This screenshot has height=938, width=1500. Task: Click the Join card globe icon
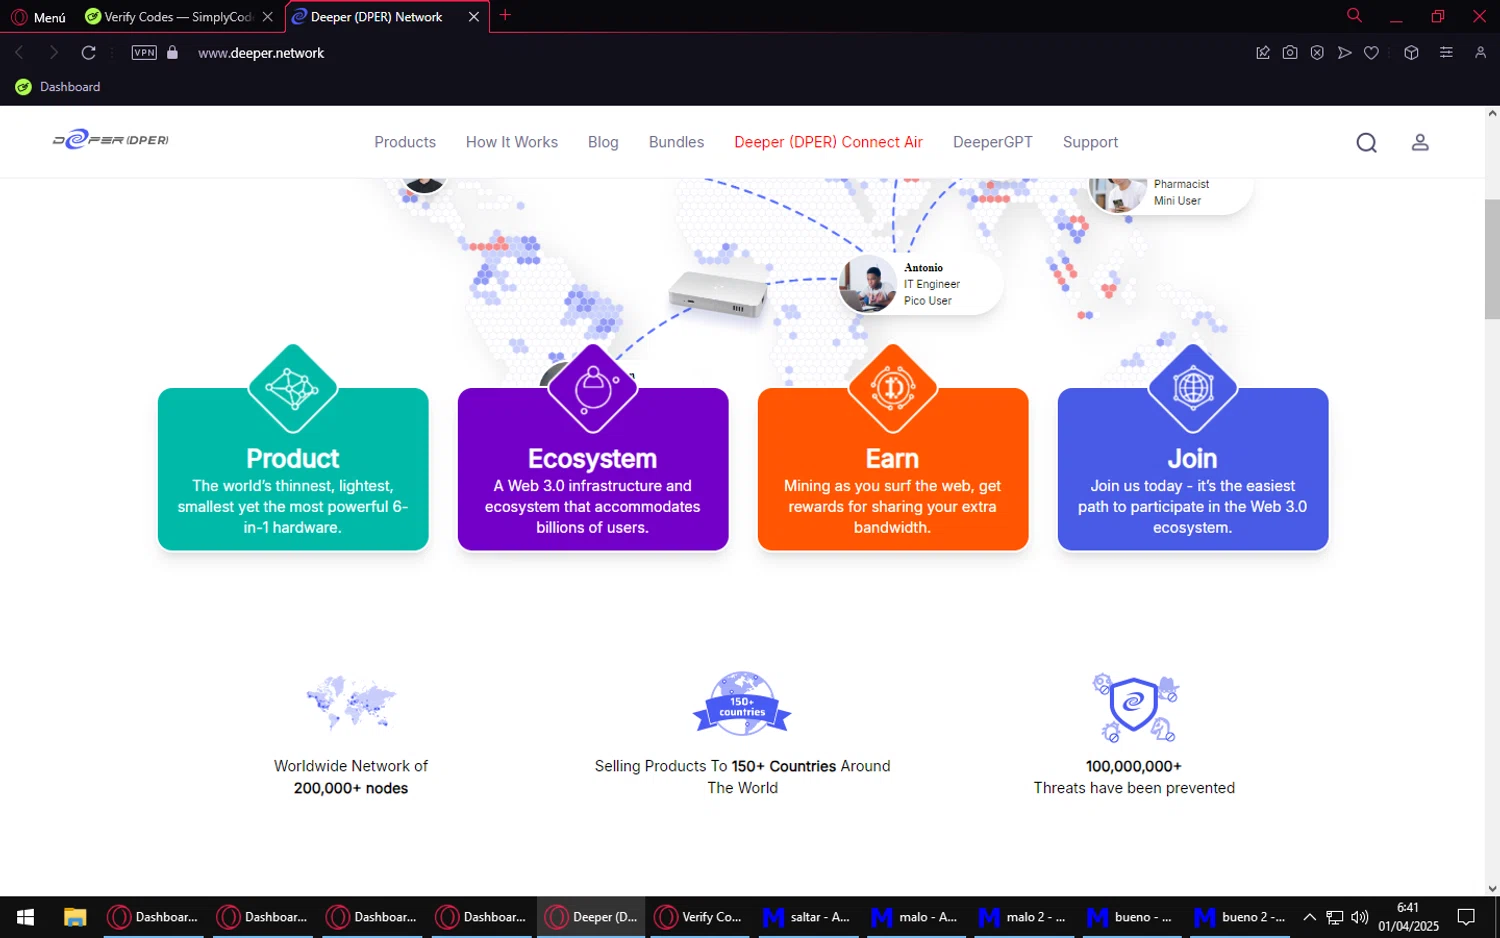[x=1193, y=389]
